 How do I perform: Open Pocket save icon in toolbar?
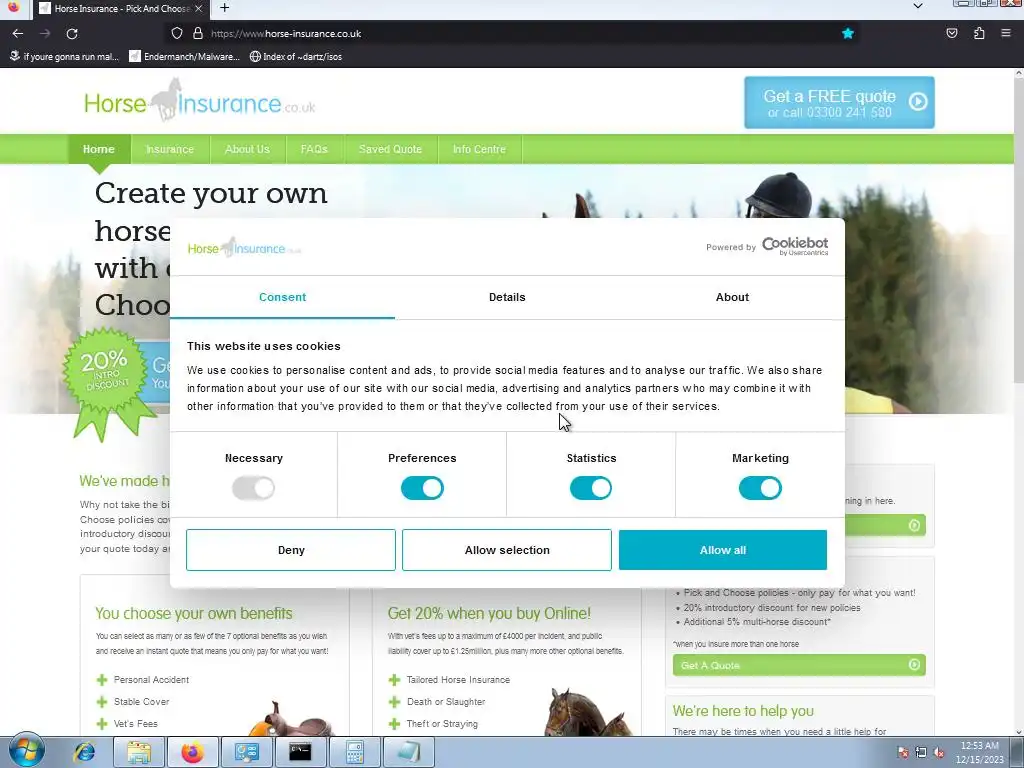pos(952,33)
